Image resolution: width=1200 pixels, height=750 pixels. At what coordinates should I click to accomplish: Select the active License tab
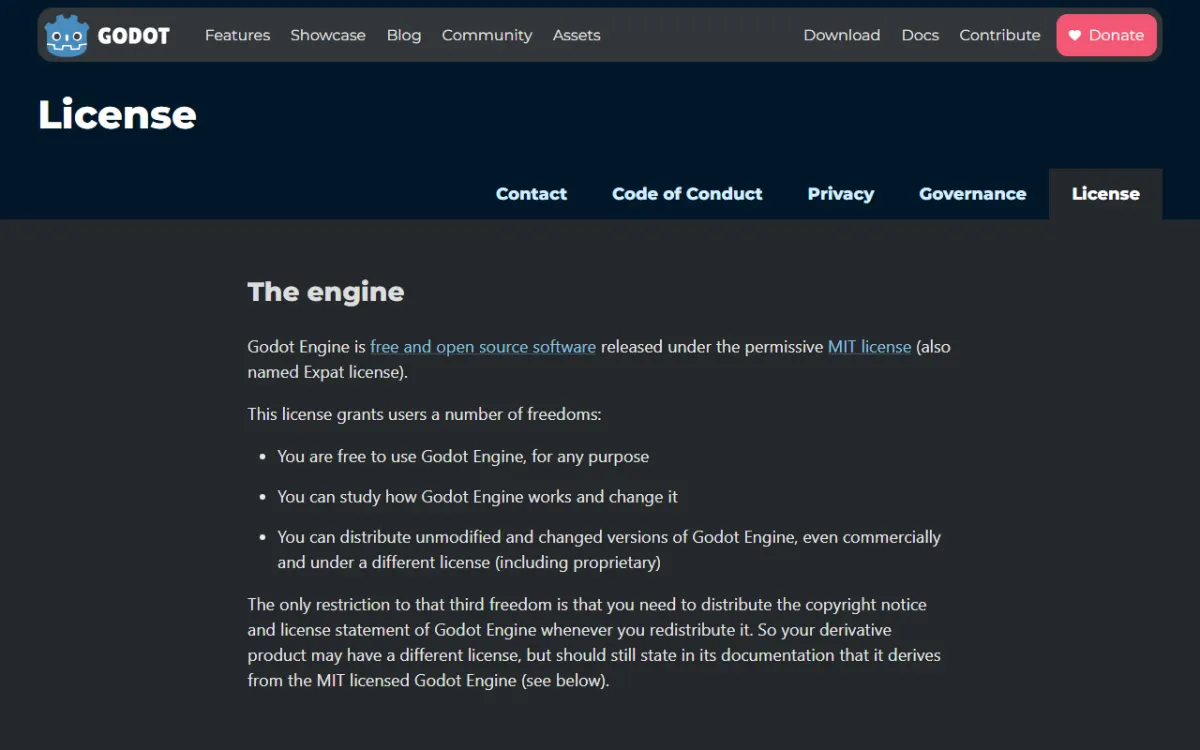tap(1106, 194)
